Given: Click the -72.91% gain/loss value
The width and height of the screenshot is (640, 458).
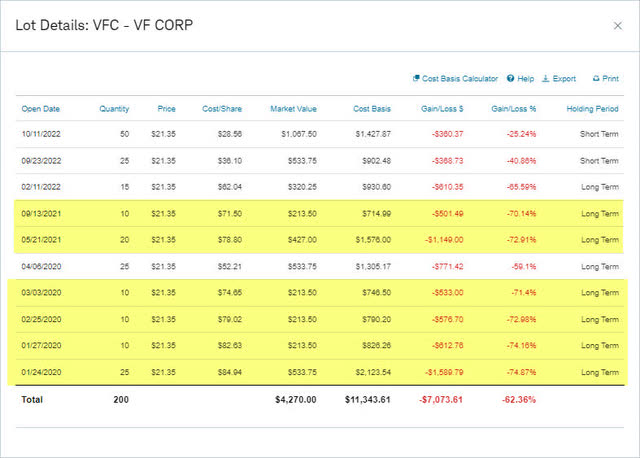Looking at the screenshot, I should coord(521,240).
